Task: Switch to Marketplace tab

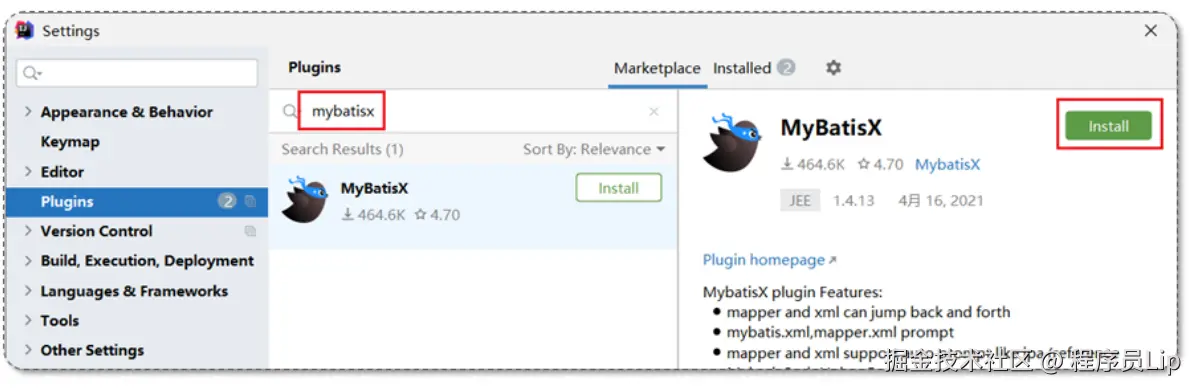Action: tap(657, 68)
